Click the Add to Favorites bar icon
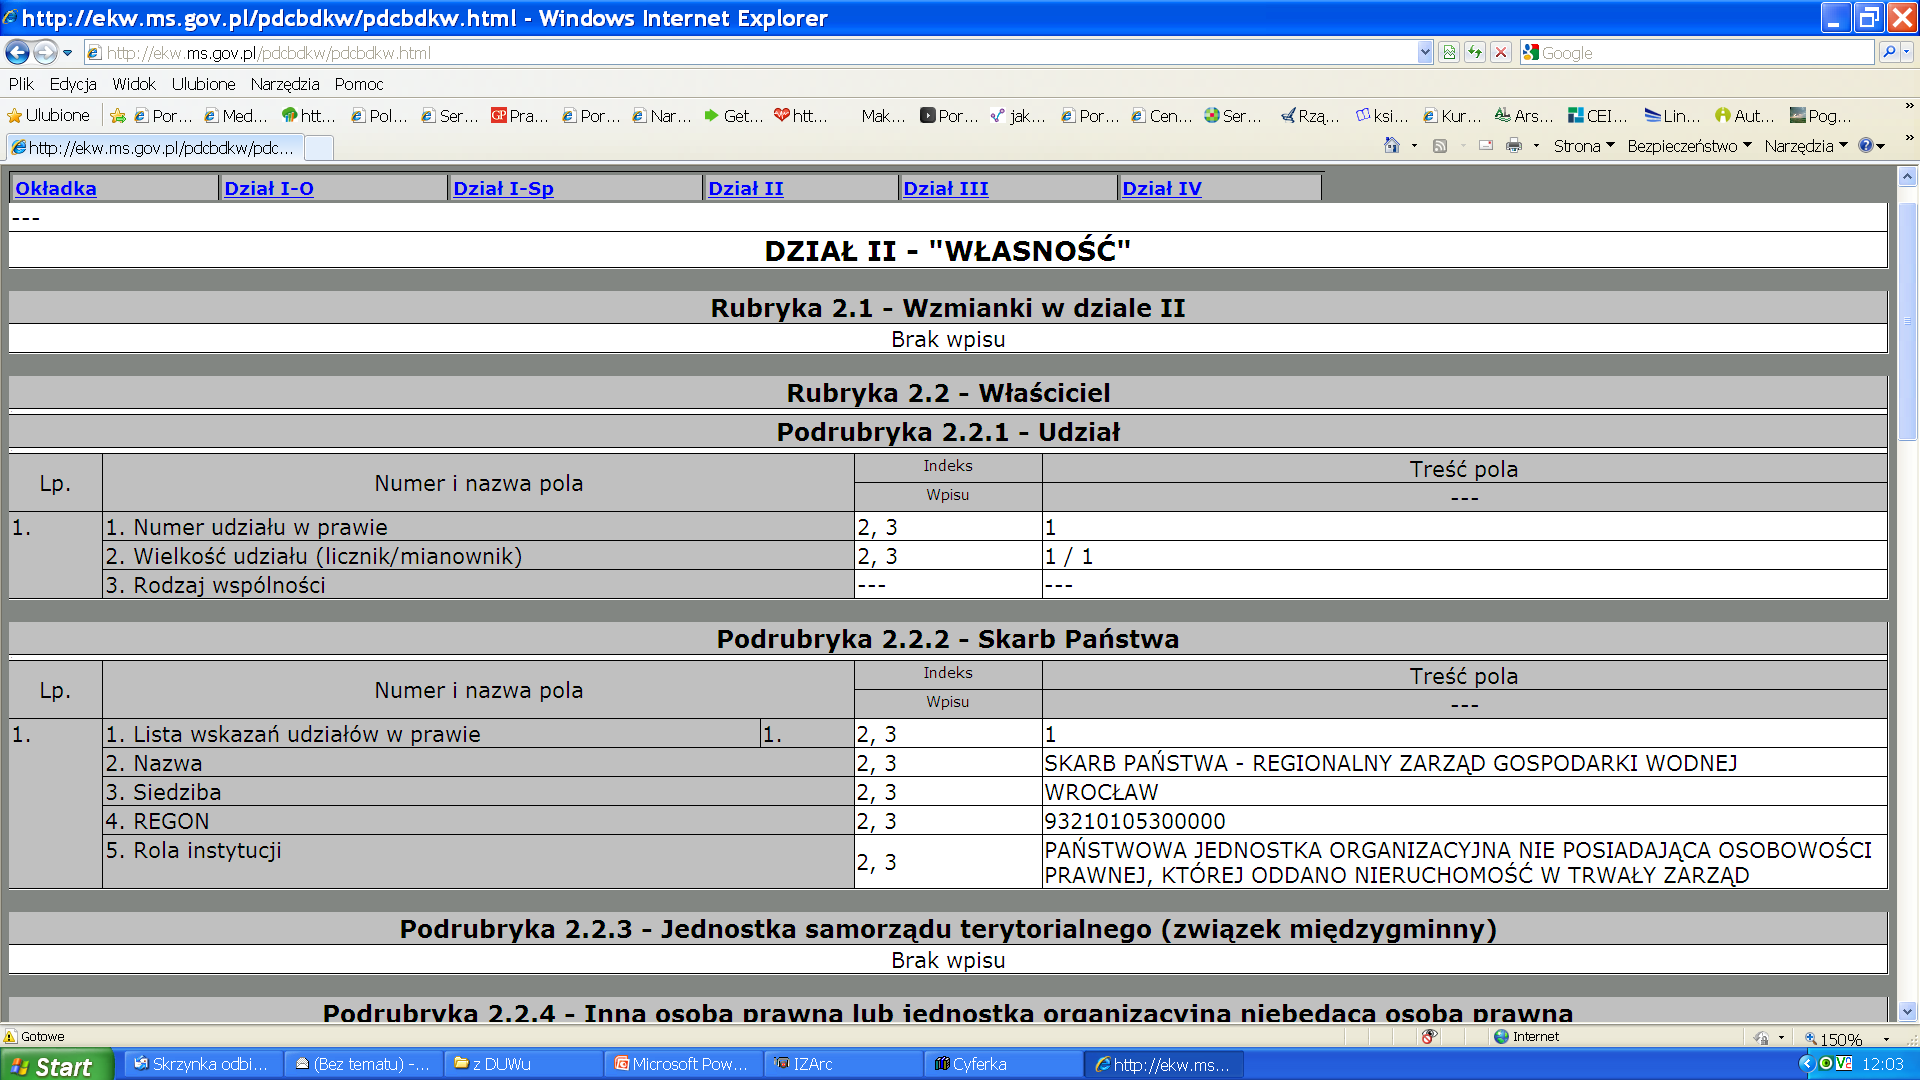 pyautogui.click(x=118, y=116)
